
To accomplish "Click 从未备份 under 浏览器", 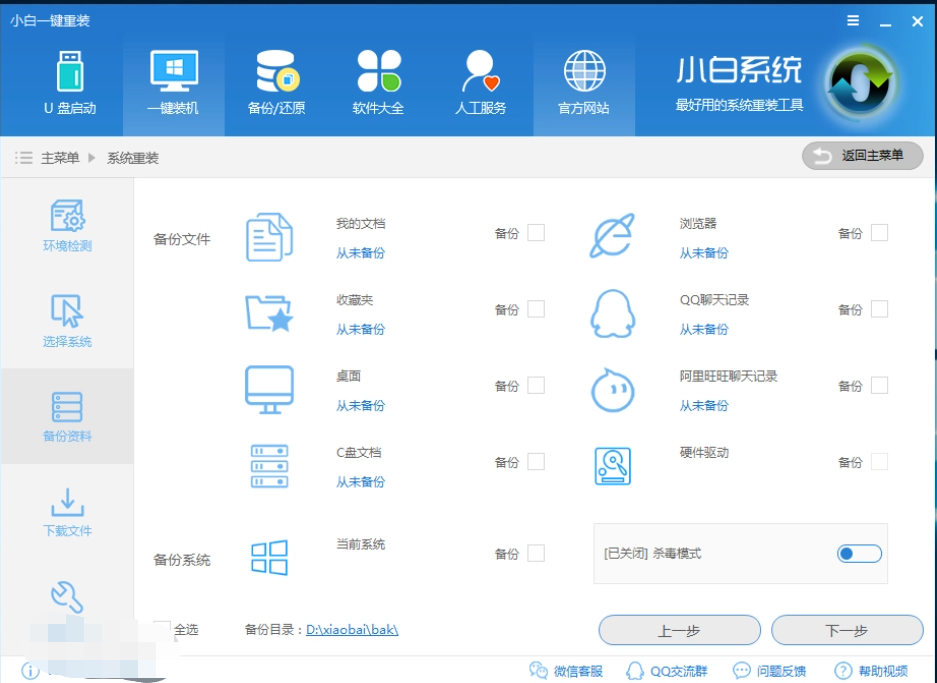I will click(x=704, y=253).
